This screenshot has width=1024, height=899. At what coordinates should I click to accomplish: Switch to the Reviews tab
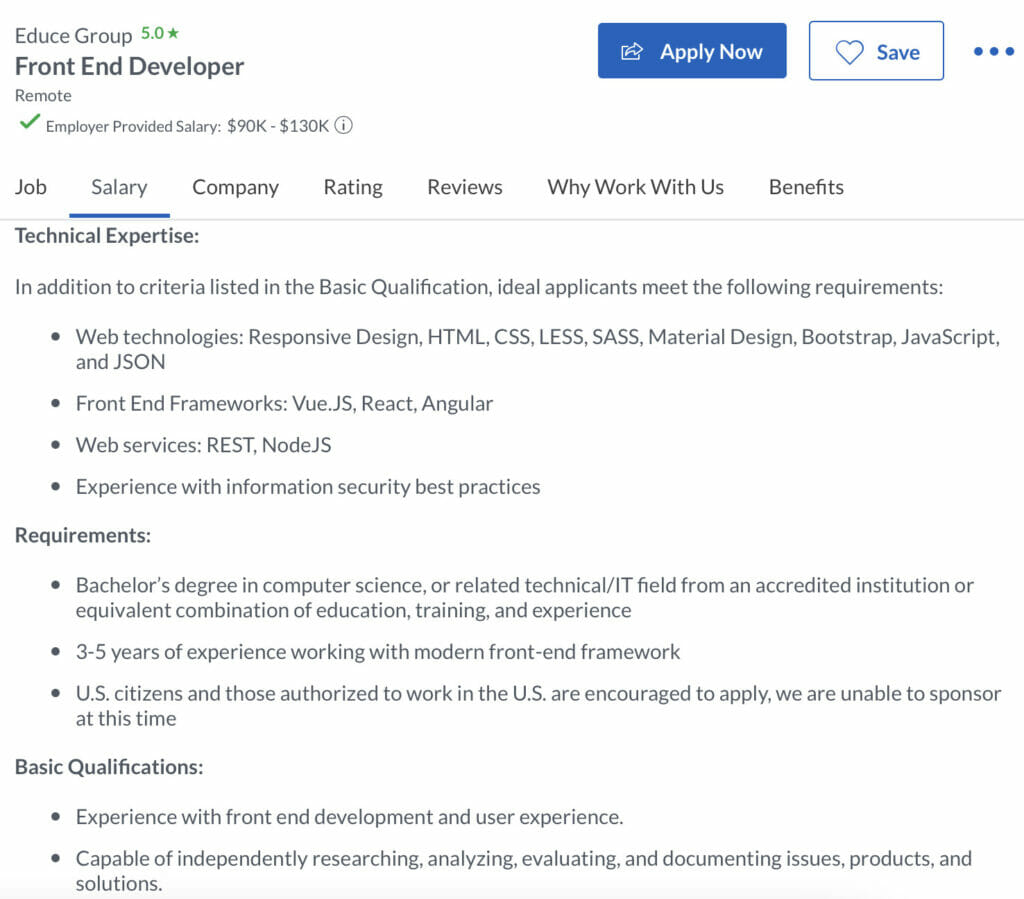[x=464, y=187]
